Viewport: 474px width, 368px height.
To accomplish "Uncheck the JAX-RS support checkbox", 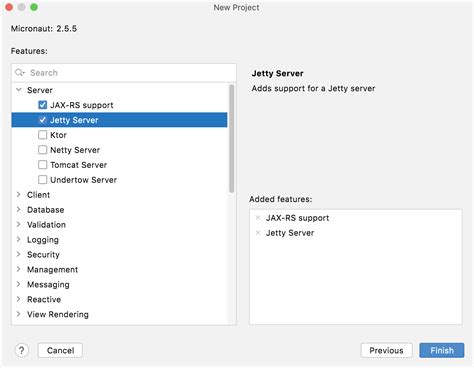I will [43, 105].
